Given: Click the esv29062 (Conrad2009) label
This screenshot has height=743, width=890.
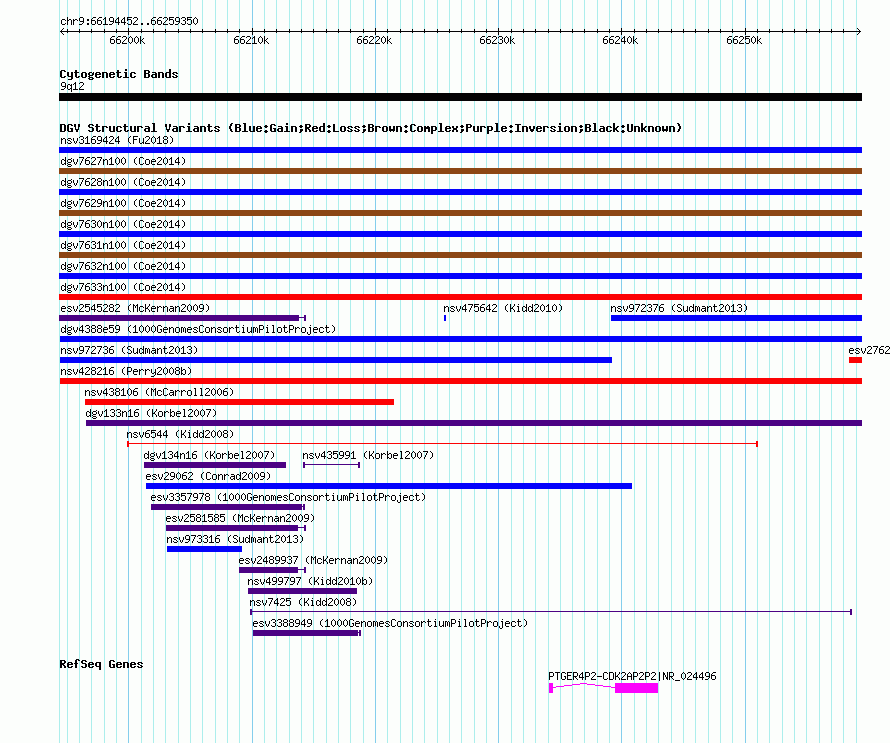Looking at the screenshot, I should (x=208, y=476).
